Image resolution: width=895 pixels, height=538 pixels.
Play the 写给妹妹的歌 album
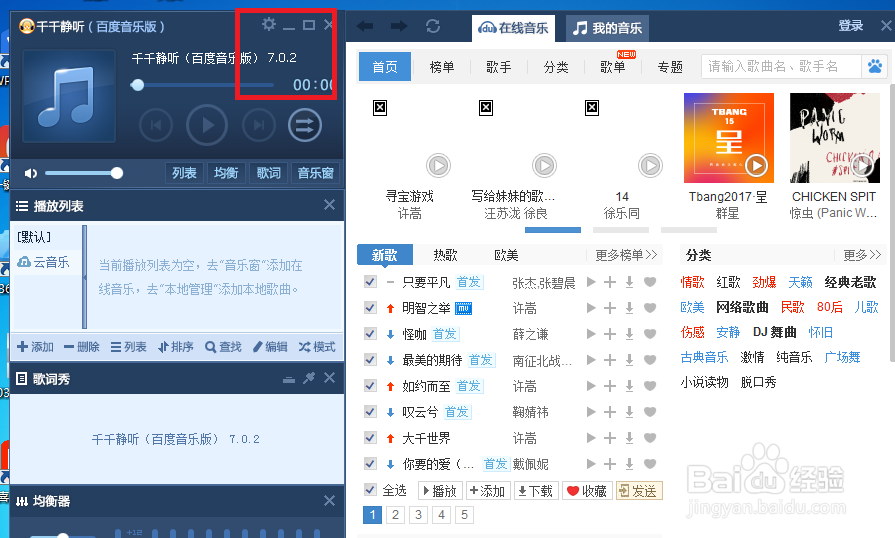coord(545,165)
